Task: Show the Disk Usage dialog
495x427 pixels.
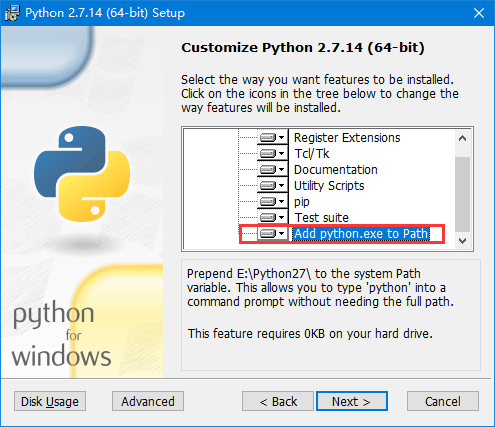Action: click(50, 401)
